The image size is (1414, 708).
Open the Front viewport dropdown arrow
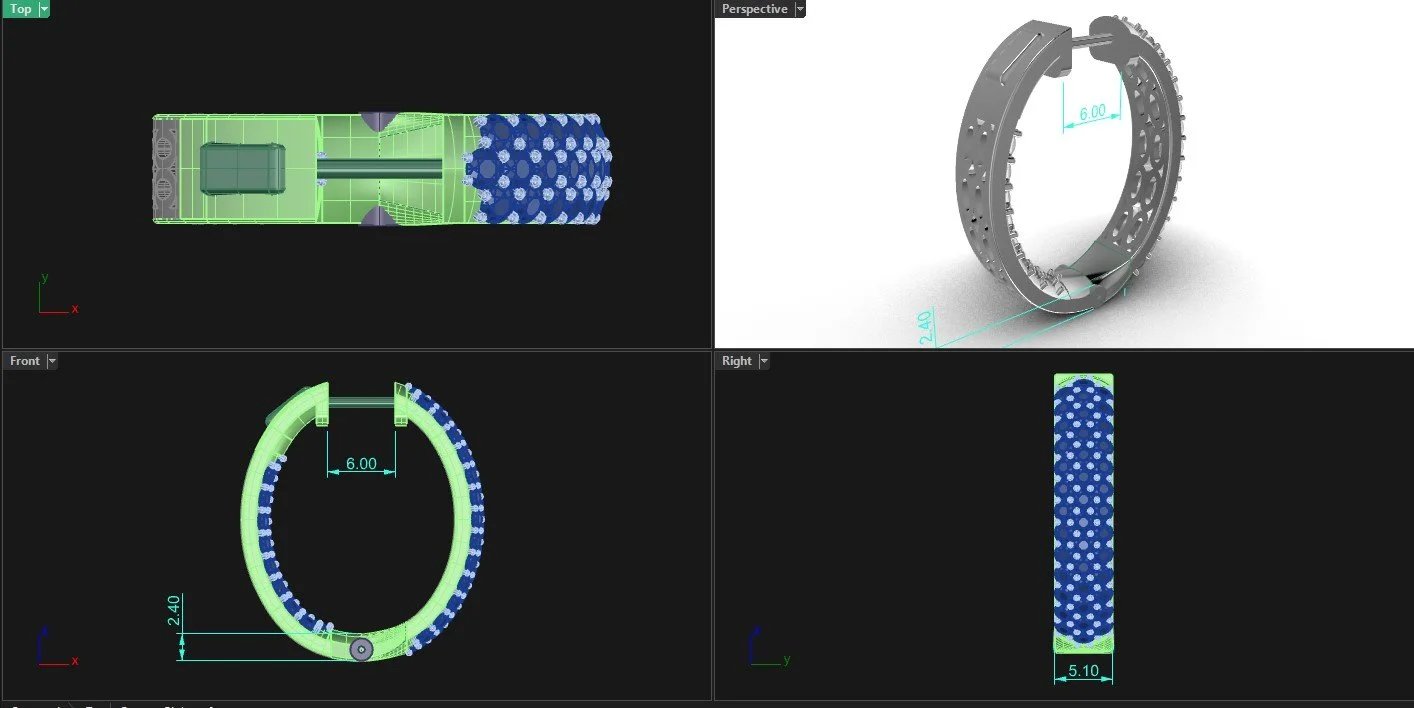tap(52, 361)
